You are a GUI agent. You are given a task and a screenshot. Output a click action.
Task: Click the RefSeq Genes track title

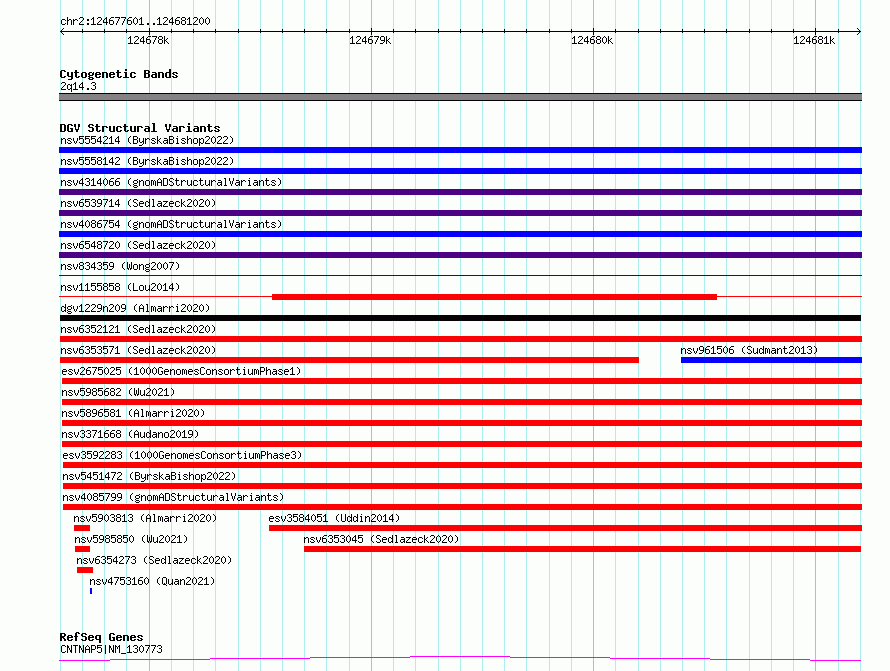(x=101, y=637)
